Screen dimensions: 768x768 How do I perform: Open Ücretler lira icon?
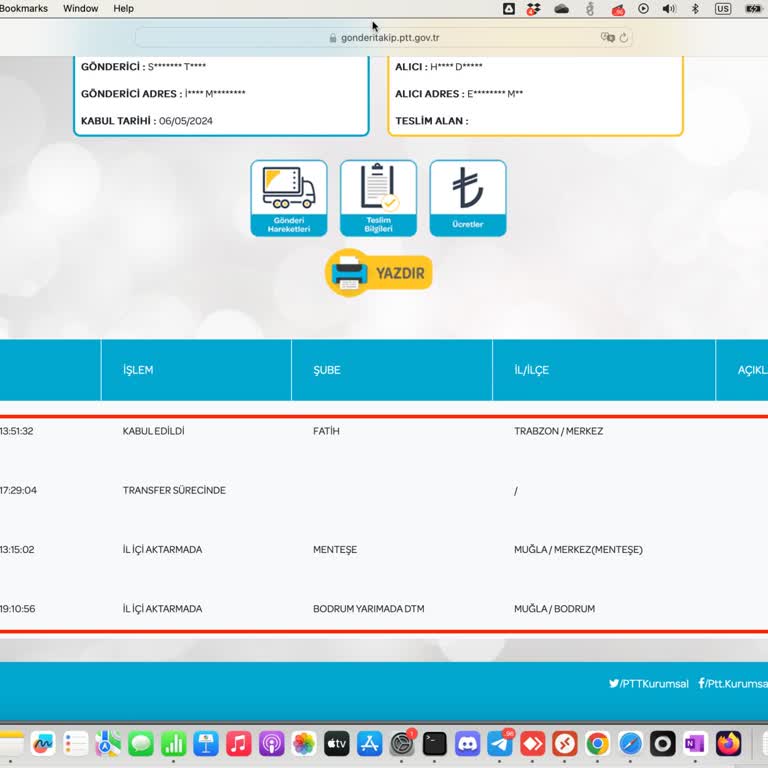pyautogui.click(x=468, y=198)
